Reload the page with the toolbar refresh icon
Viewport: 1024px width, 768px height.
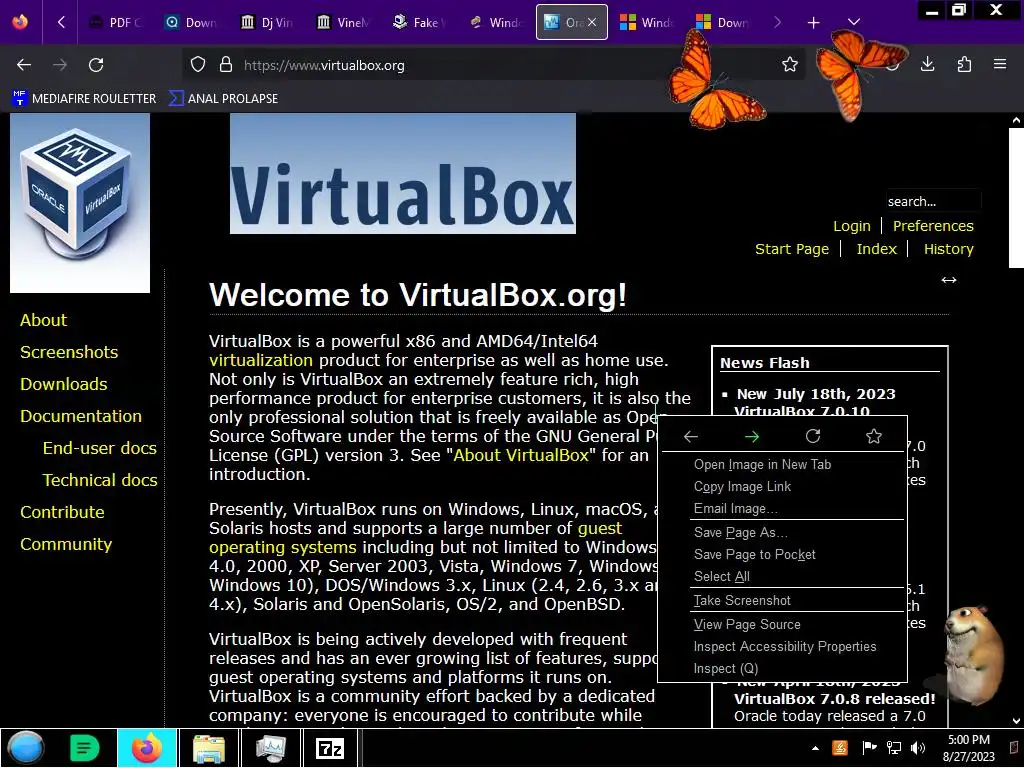(96, 65)
